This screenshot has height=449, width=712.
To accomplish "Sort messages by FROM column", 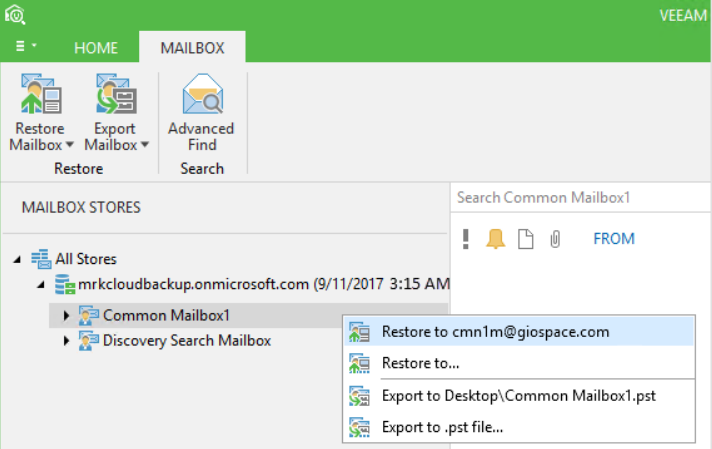I will (x=614, y=239).
